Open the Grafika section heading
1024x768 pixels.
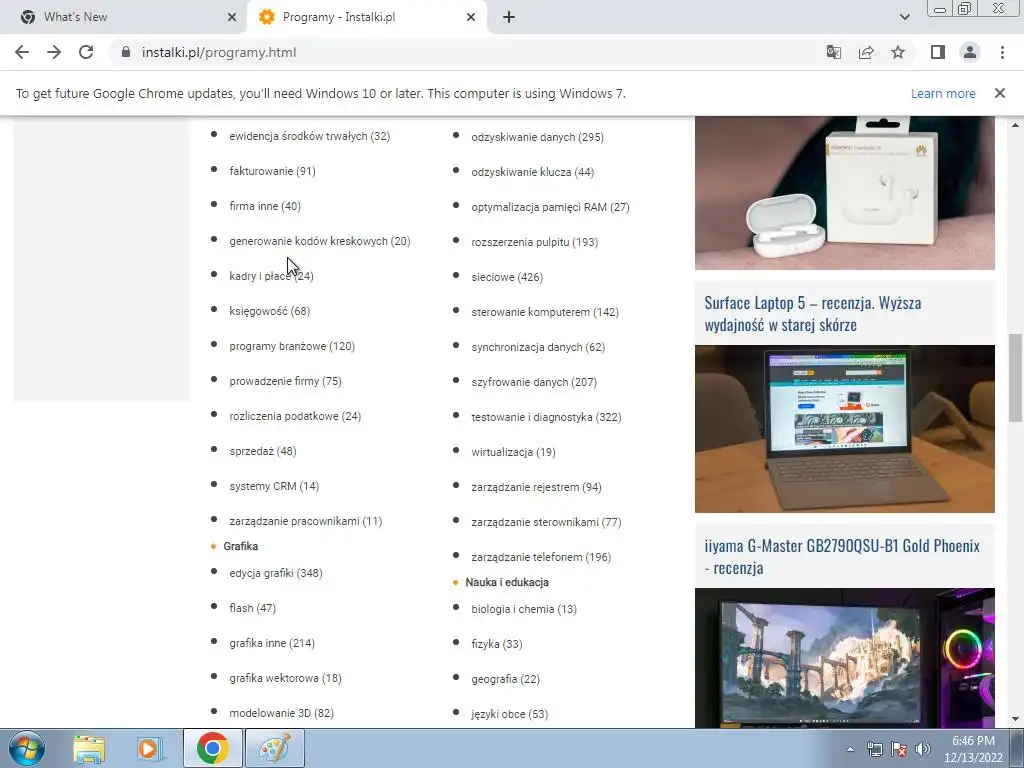pyautogui.click(x=240, y=546)
